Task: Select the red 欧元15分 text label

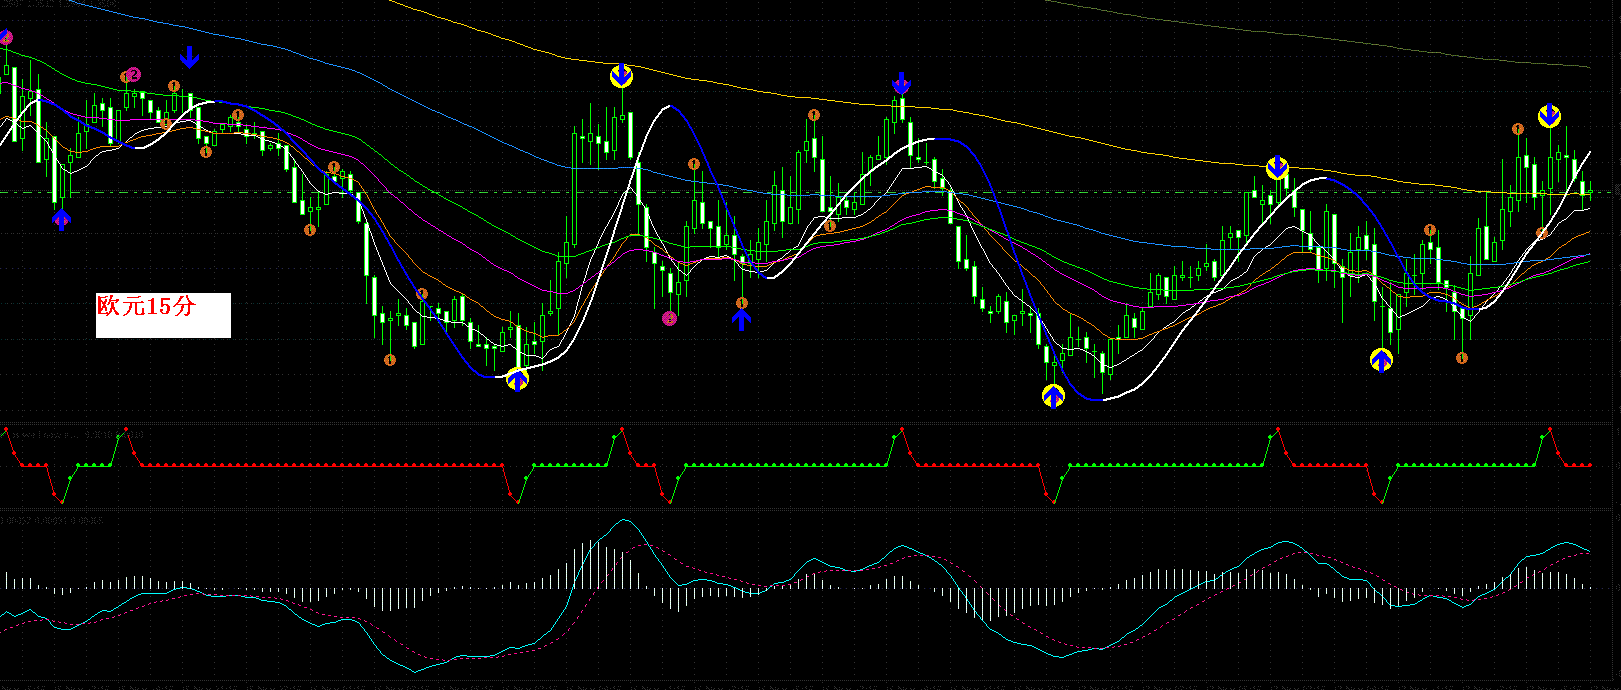Action: (x=146, y=307)
